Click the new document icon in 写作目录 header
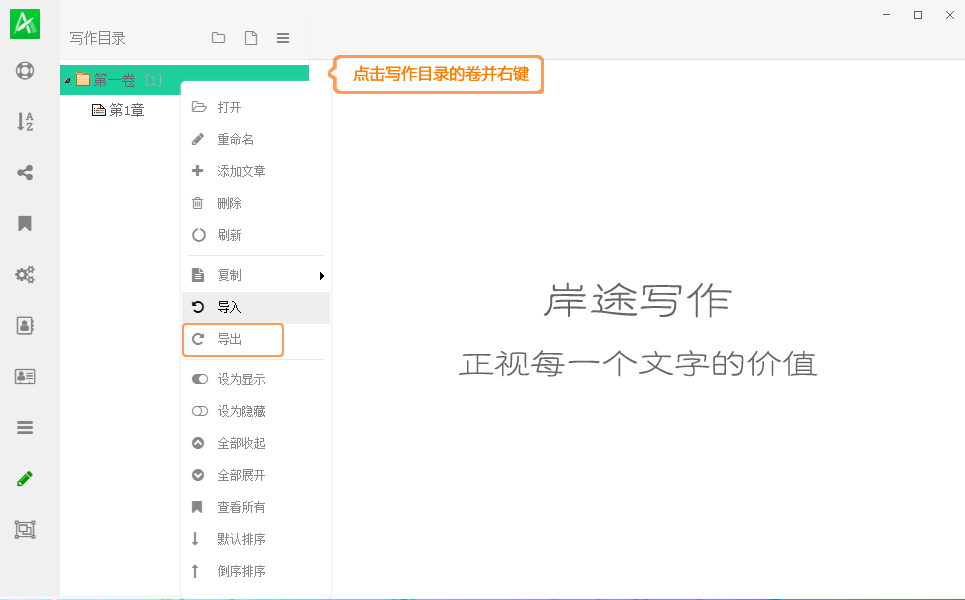The height and width of the screenshot is (600, 965). [251, 38]
